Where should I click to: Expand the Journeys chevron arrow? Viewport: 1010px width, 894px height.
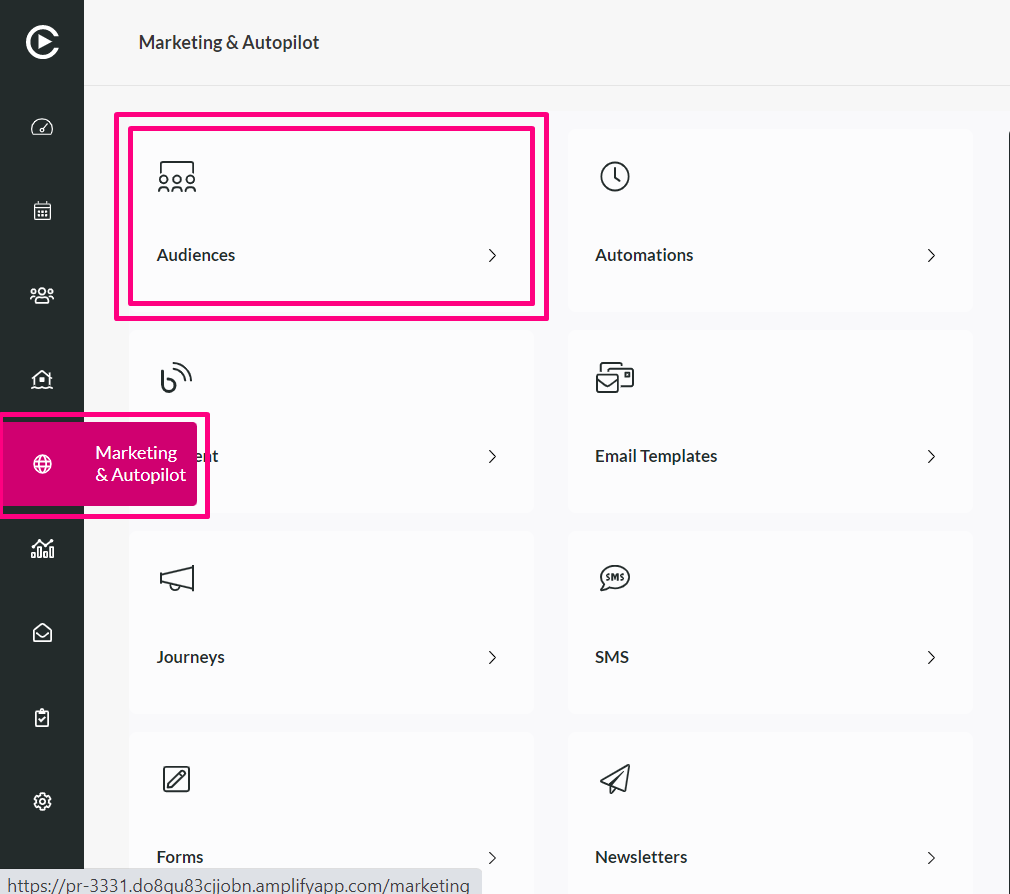click(492, 658)
